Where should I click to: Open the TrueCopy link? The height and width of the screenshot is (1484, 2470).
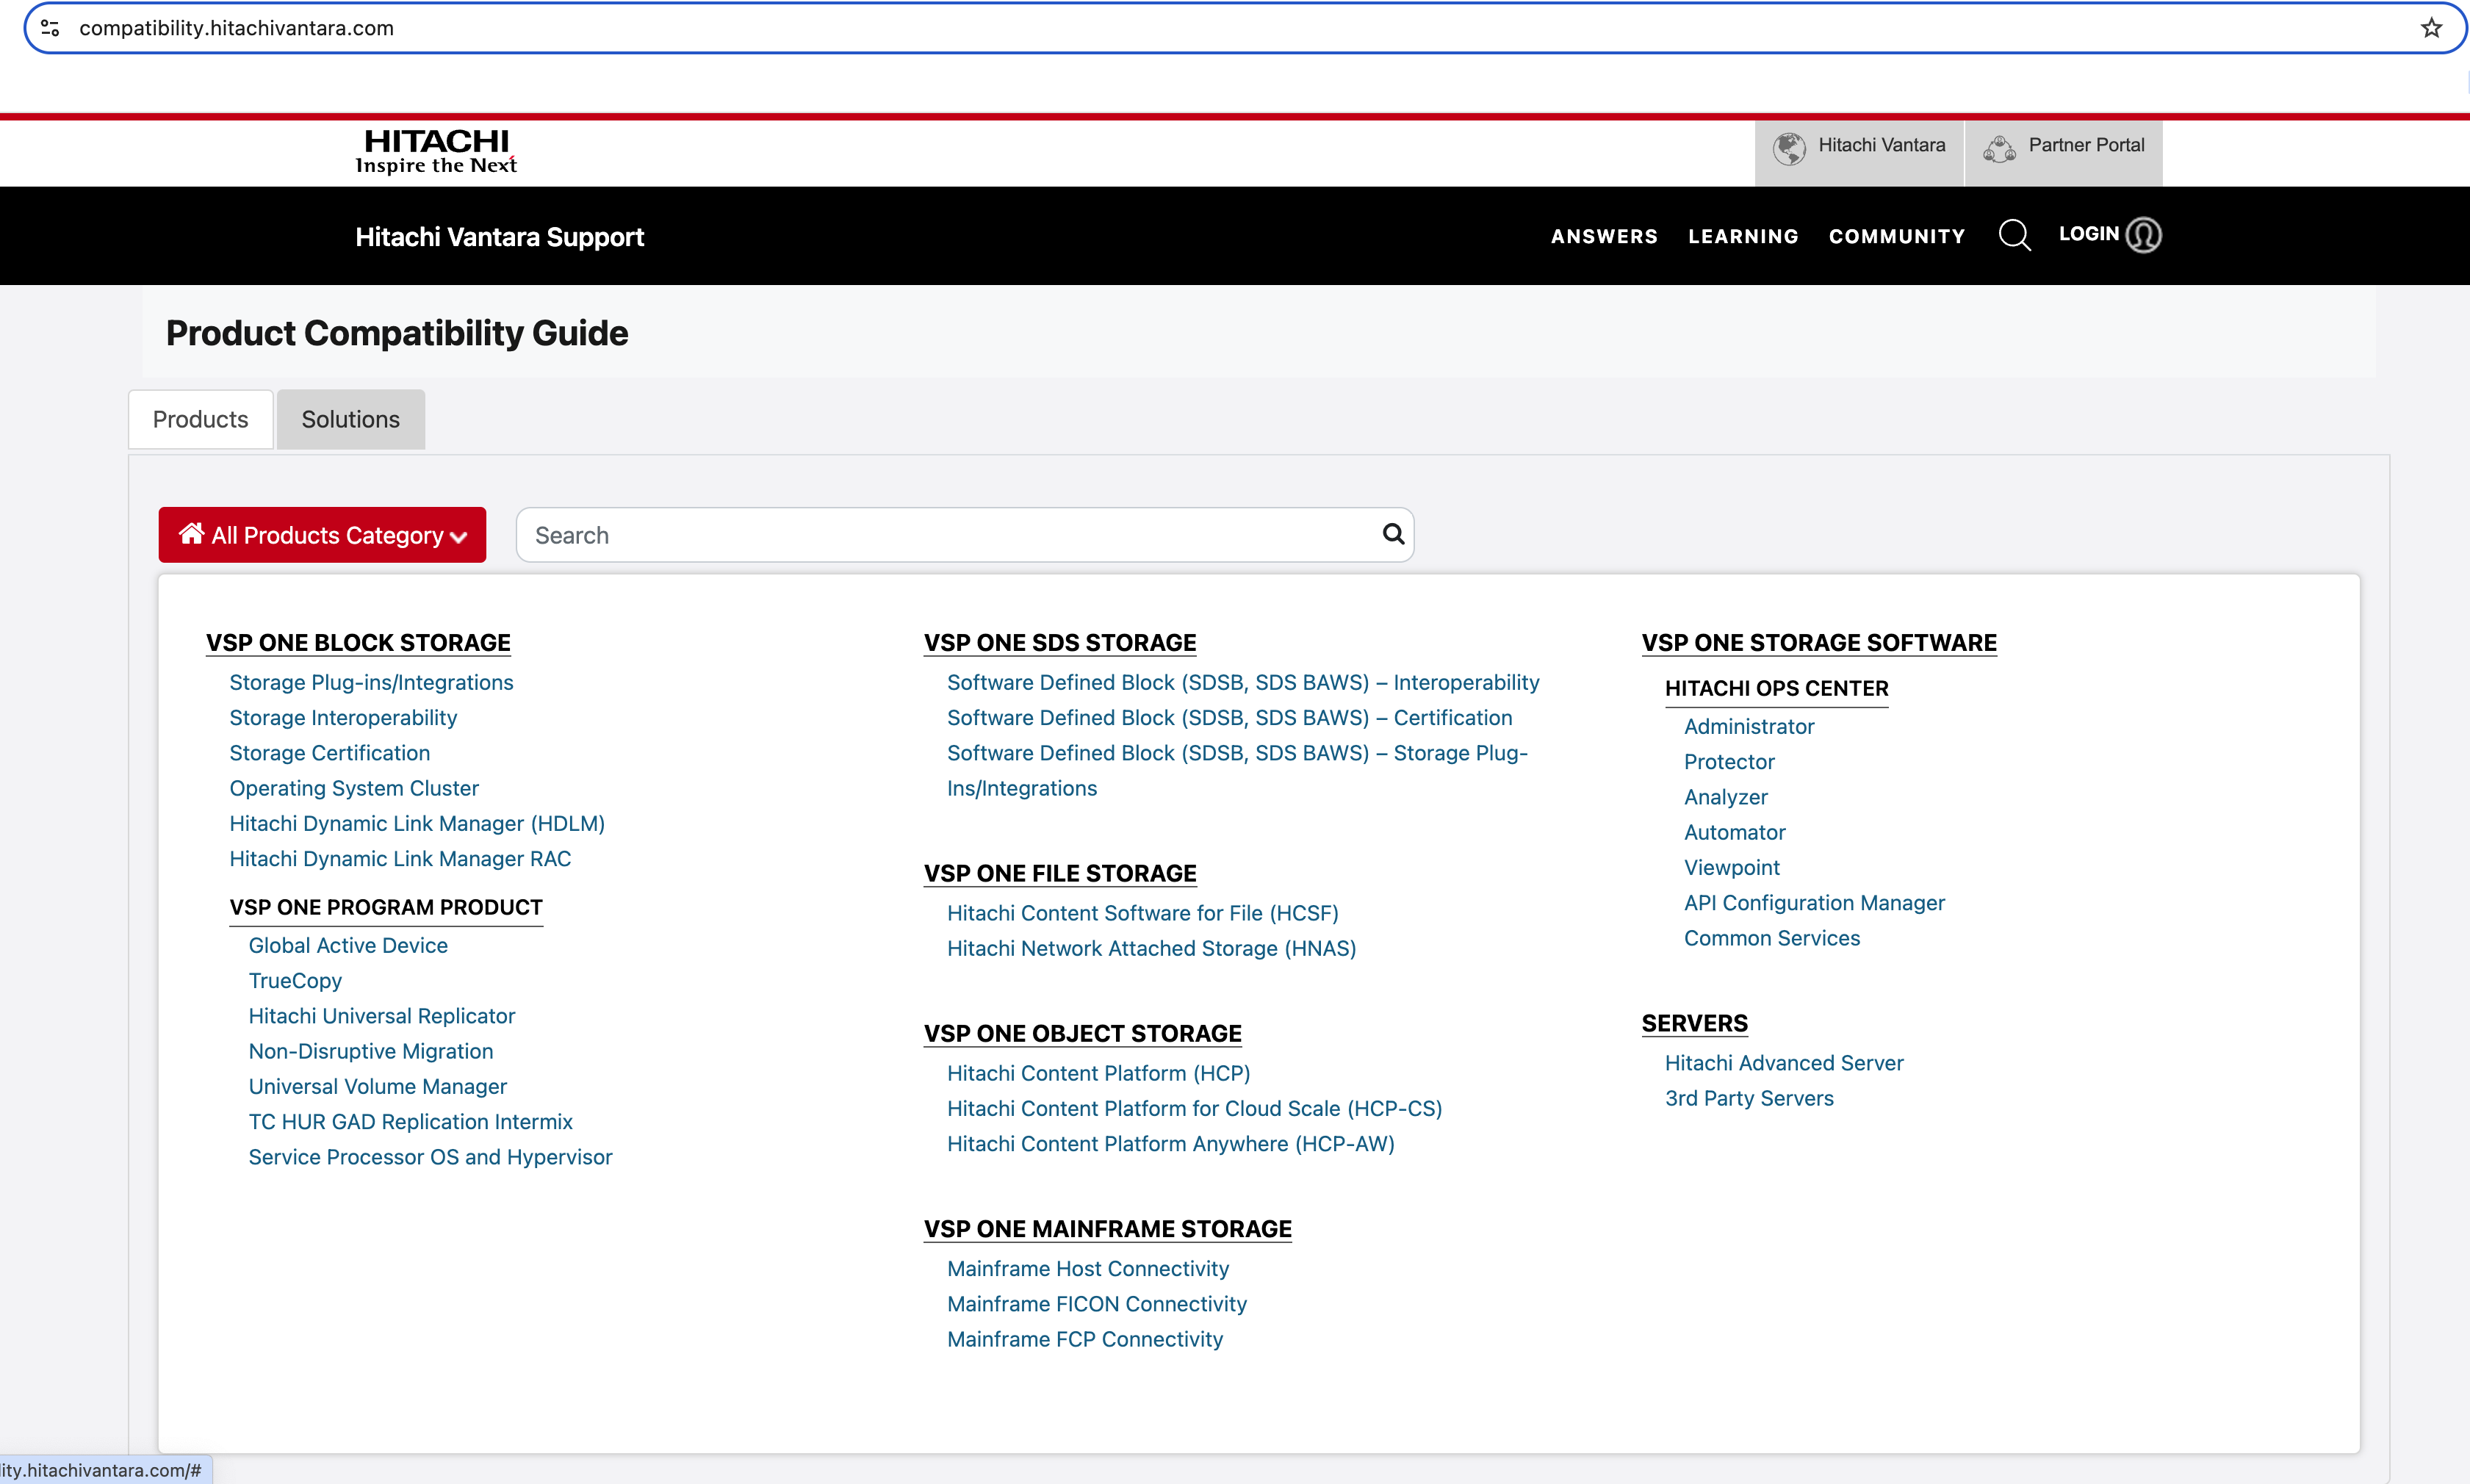295,981
